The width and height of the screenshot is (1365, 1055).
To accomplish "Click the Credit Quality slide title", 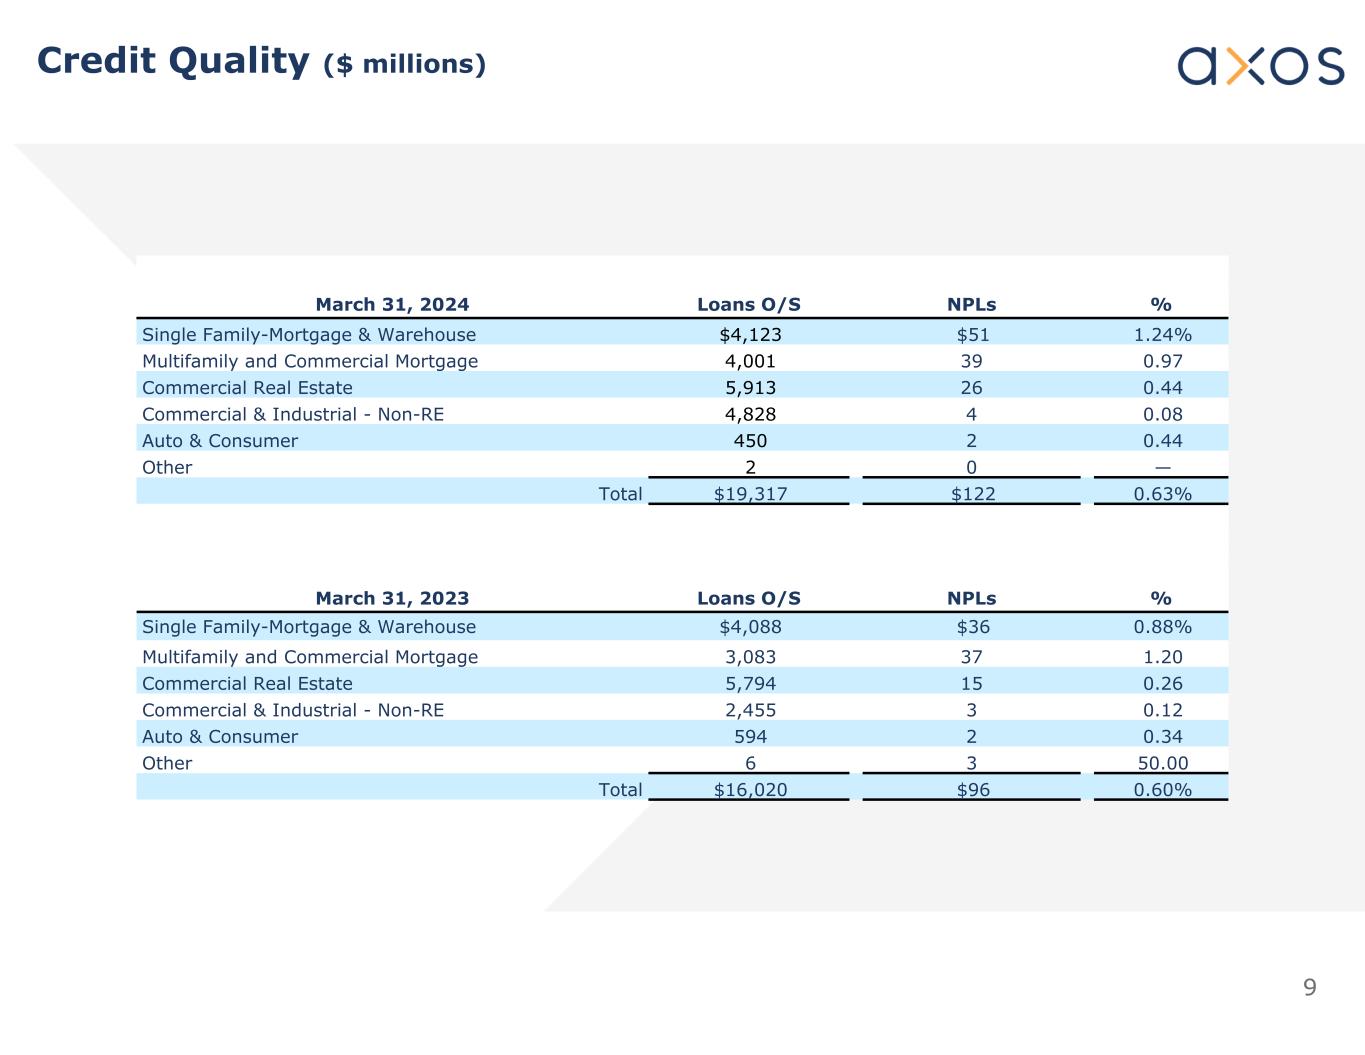I will point(173,61).
